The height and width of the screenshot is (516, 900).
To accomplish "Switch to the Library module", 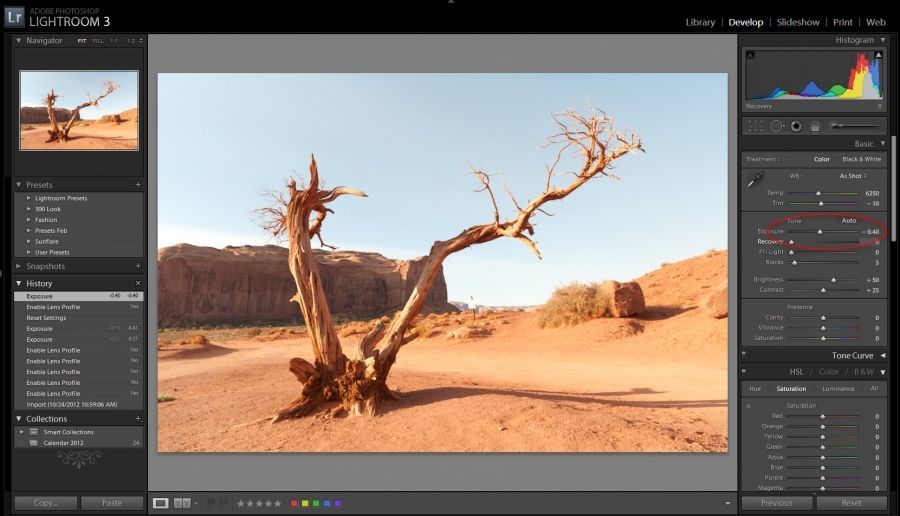I will click(x=700, y=22).
